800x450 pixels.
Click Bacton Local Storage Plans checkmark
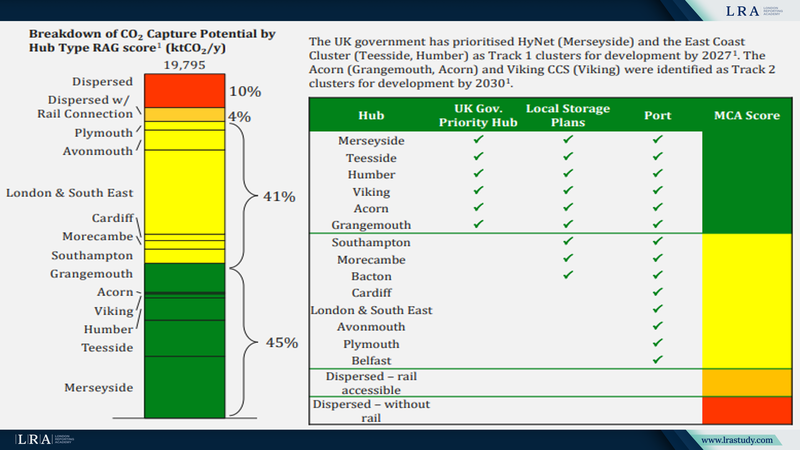568,275
